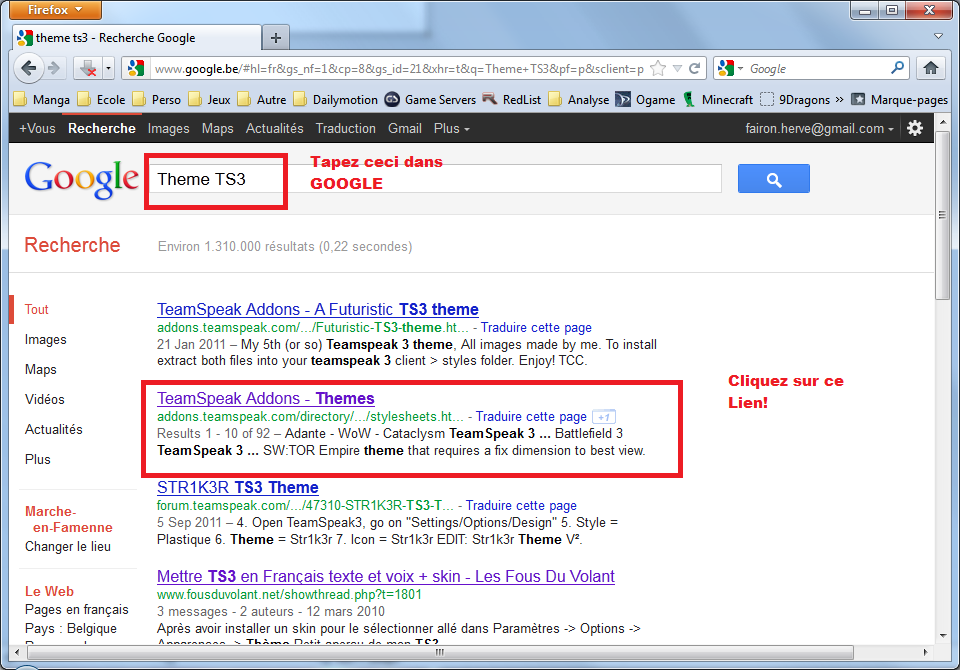Click +Vous in Google top bar
960x670 pixels.
(x=37, y=129)
